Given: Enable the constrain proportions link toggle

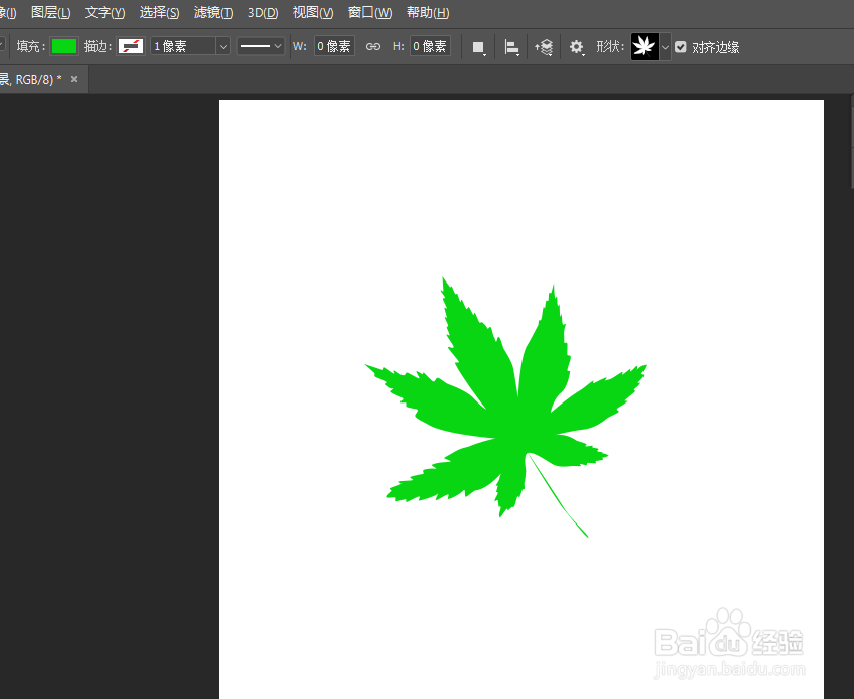Looking at the screenshot, I should coord(372,46).
